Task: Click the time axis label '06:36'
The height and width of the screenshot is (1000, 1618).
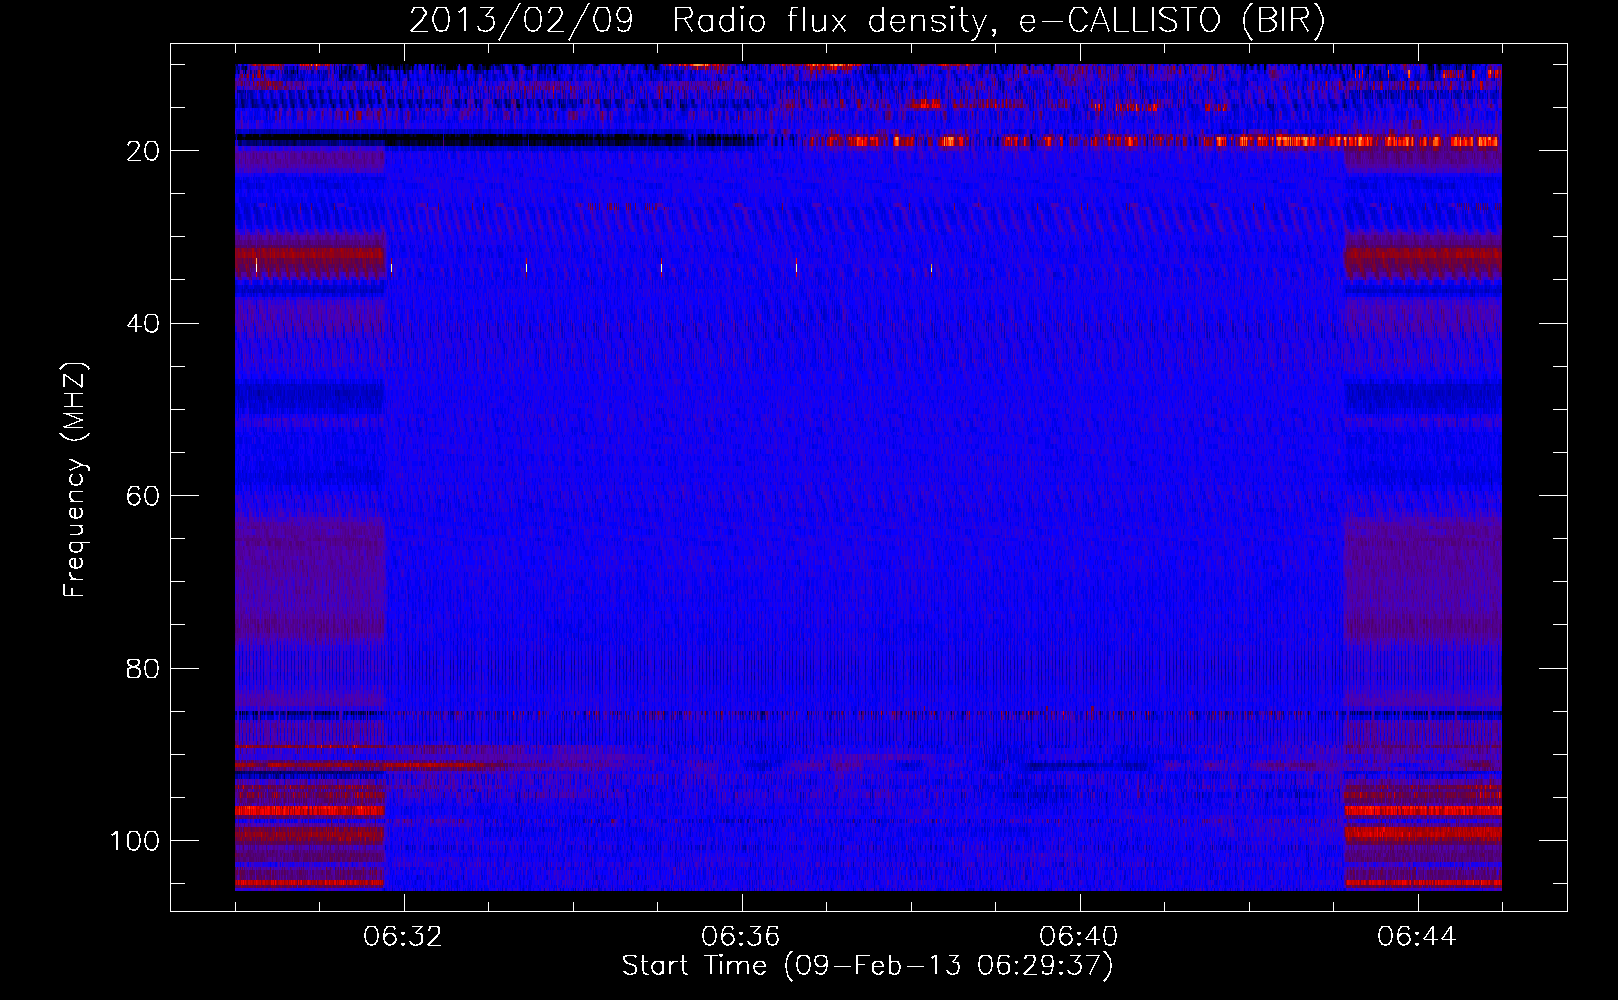Action: (741, 937)
